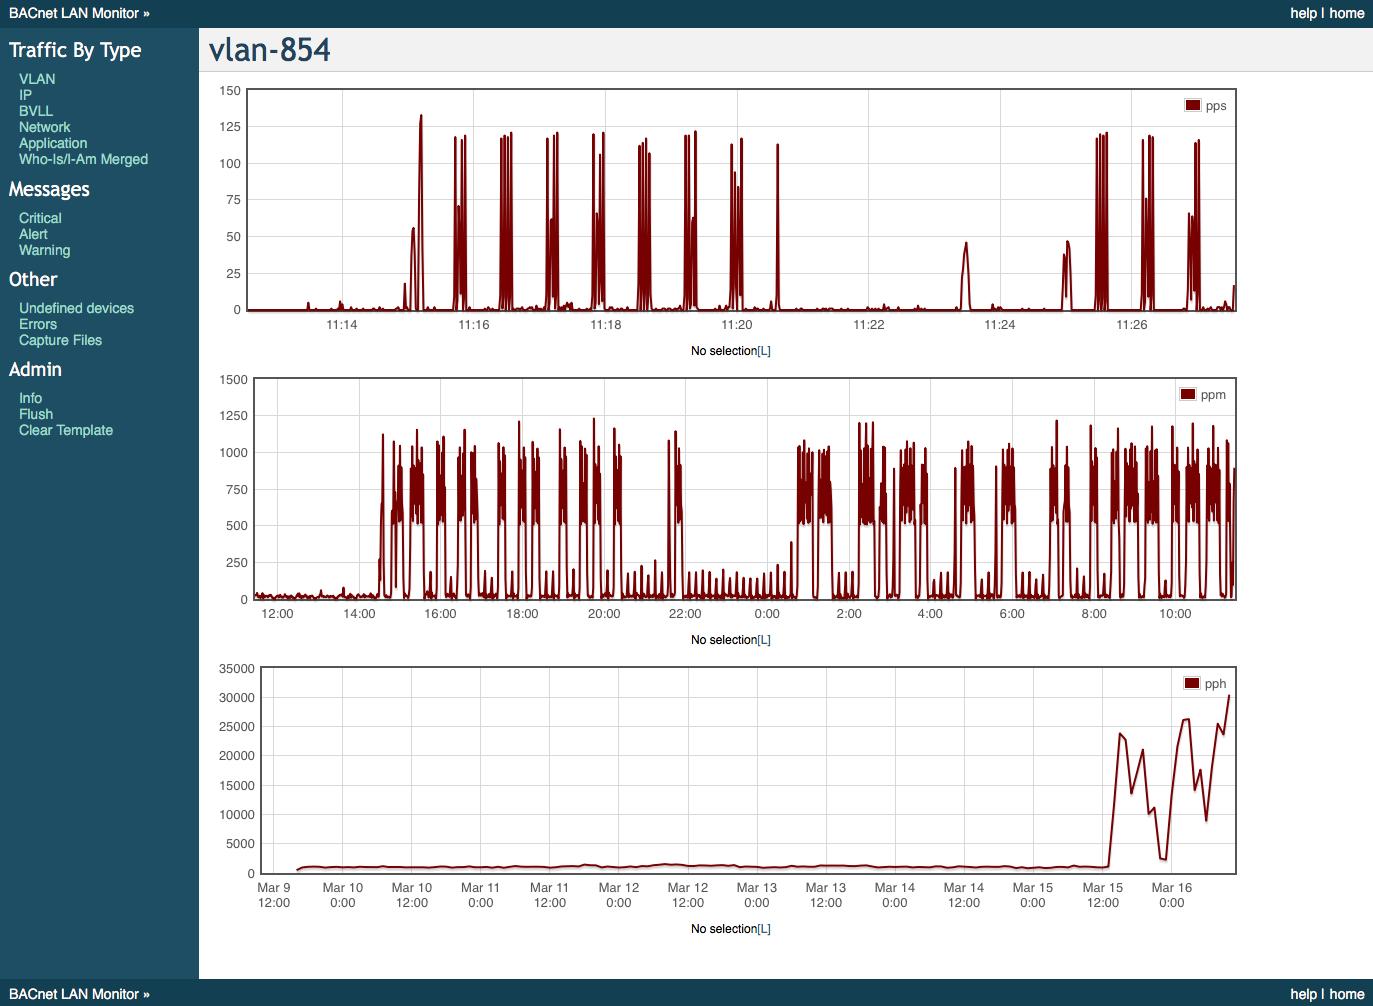The image size is (1373, 1006).
Task: Select Clear Template in Admin section
Action: [x=66, y=430]
